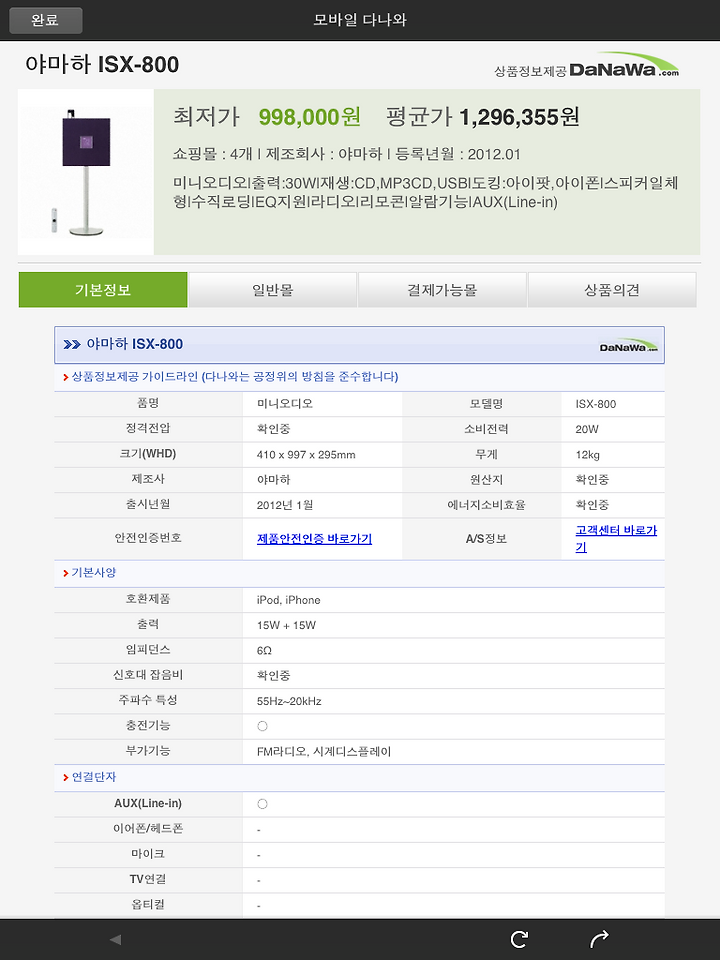Open the 상품의견 tab
The width and height of the screenshot is (720, 960).
pyautogui.click(x=612, y=290)
